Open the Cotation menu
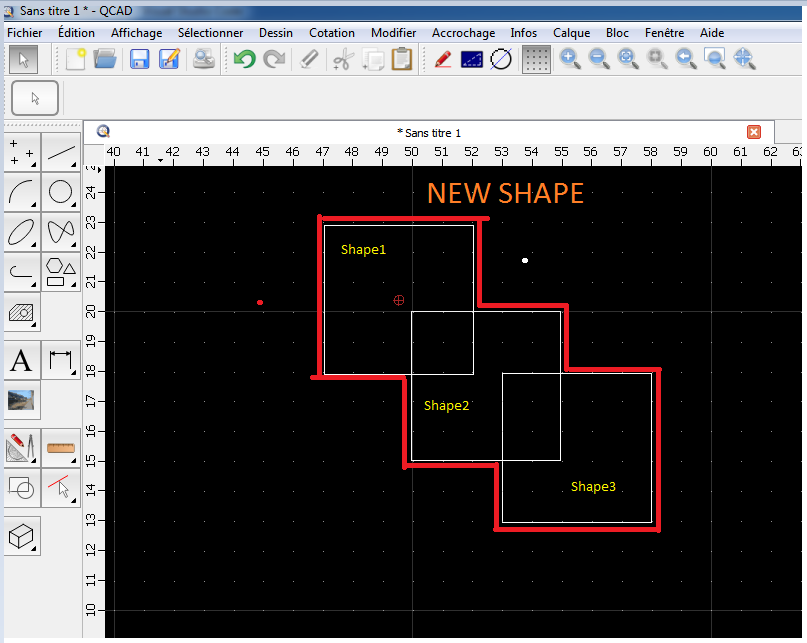The width and height of the screenshot is (807, 643). (x=331, y=33)
